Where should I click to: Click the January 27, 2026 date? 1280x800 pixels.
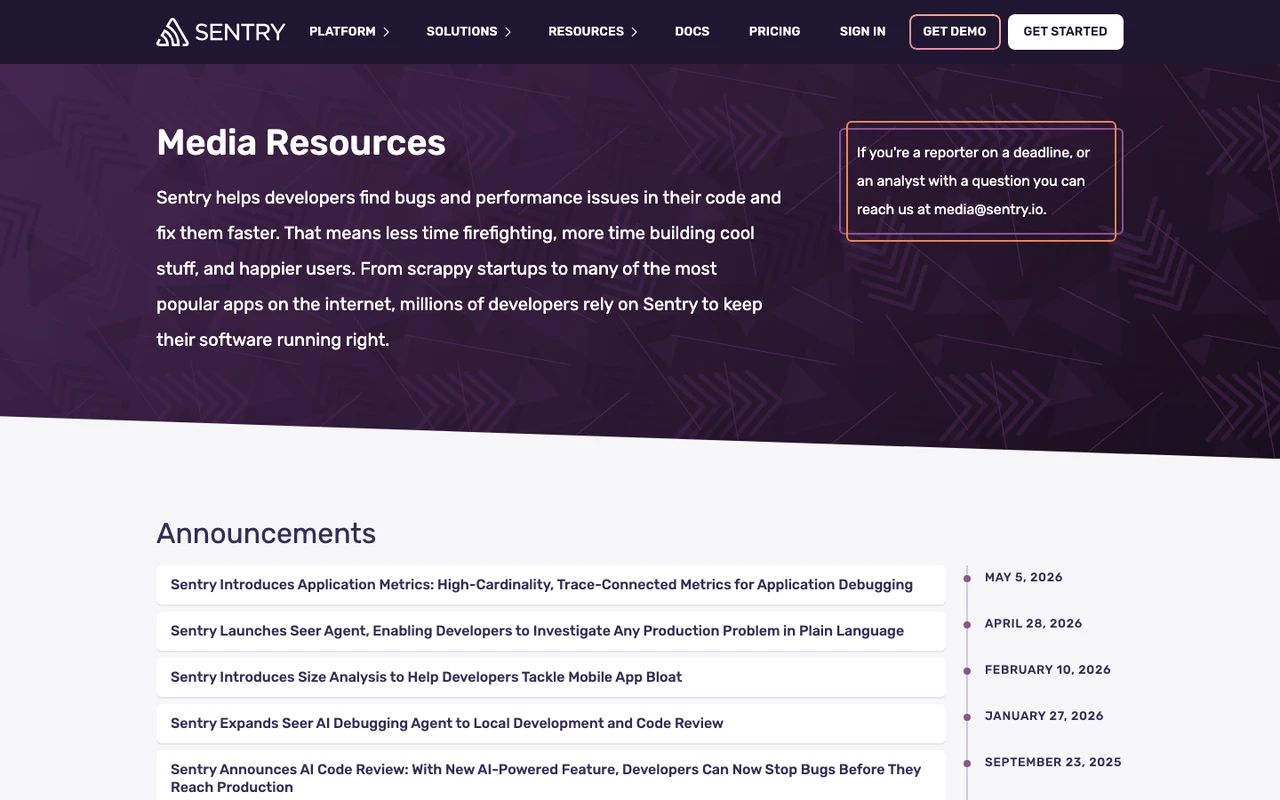(x=1044, y=715)
